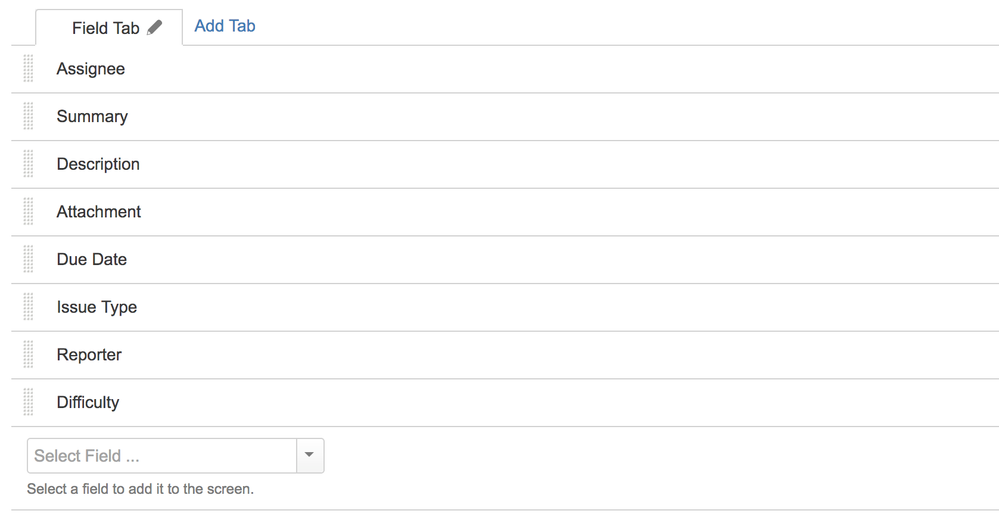Click the drag handle next to Reporter

28,355
